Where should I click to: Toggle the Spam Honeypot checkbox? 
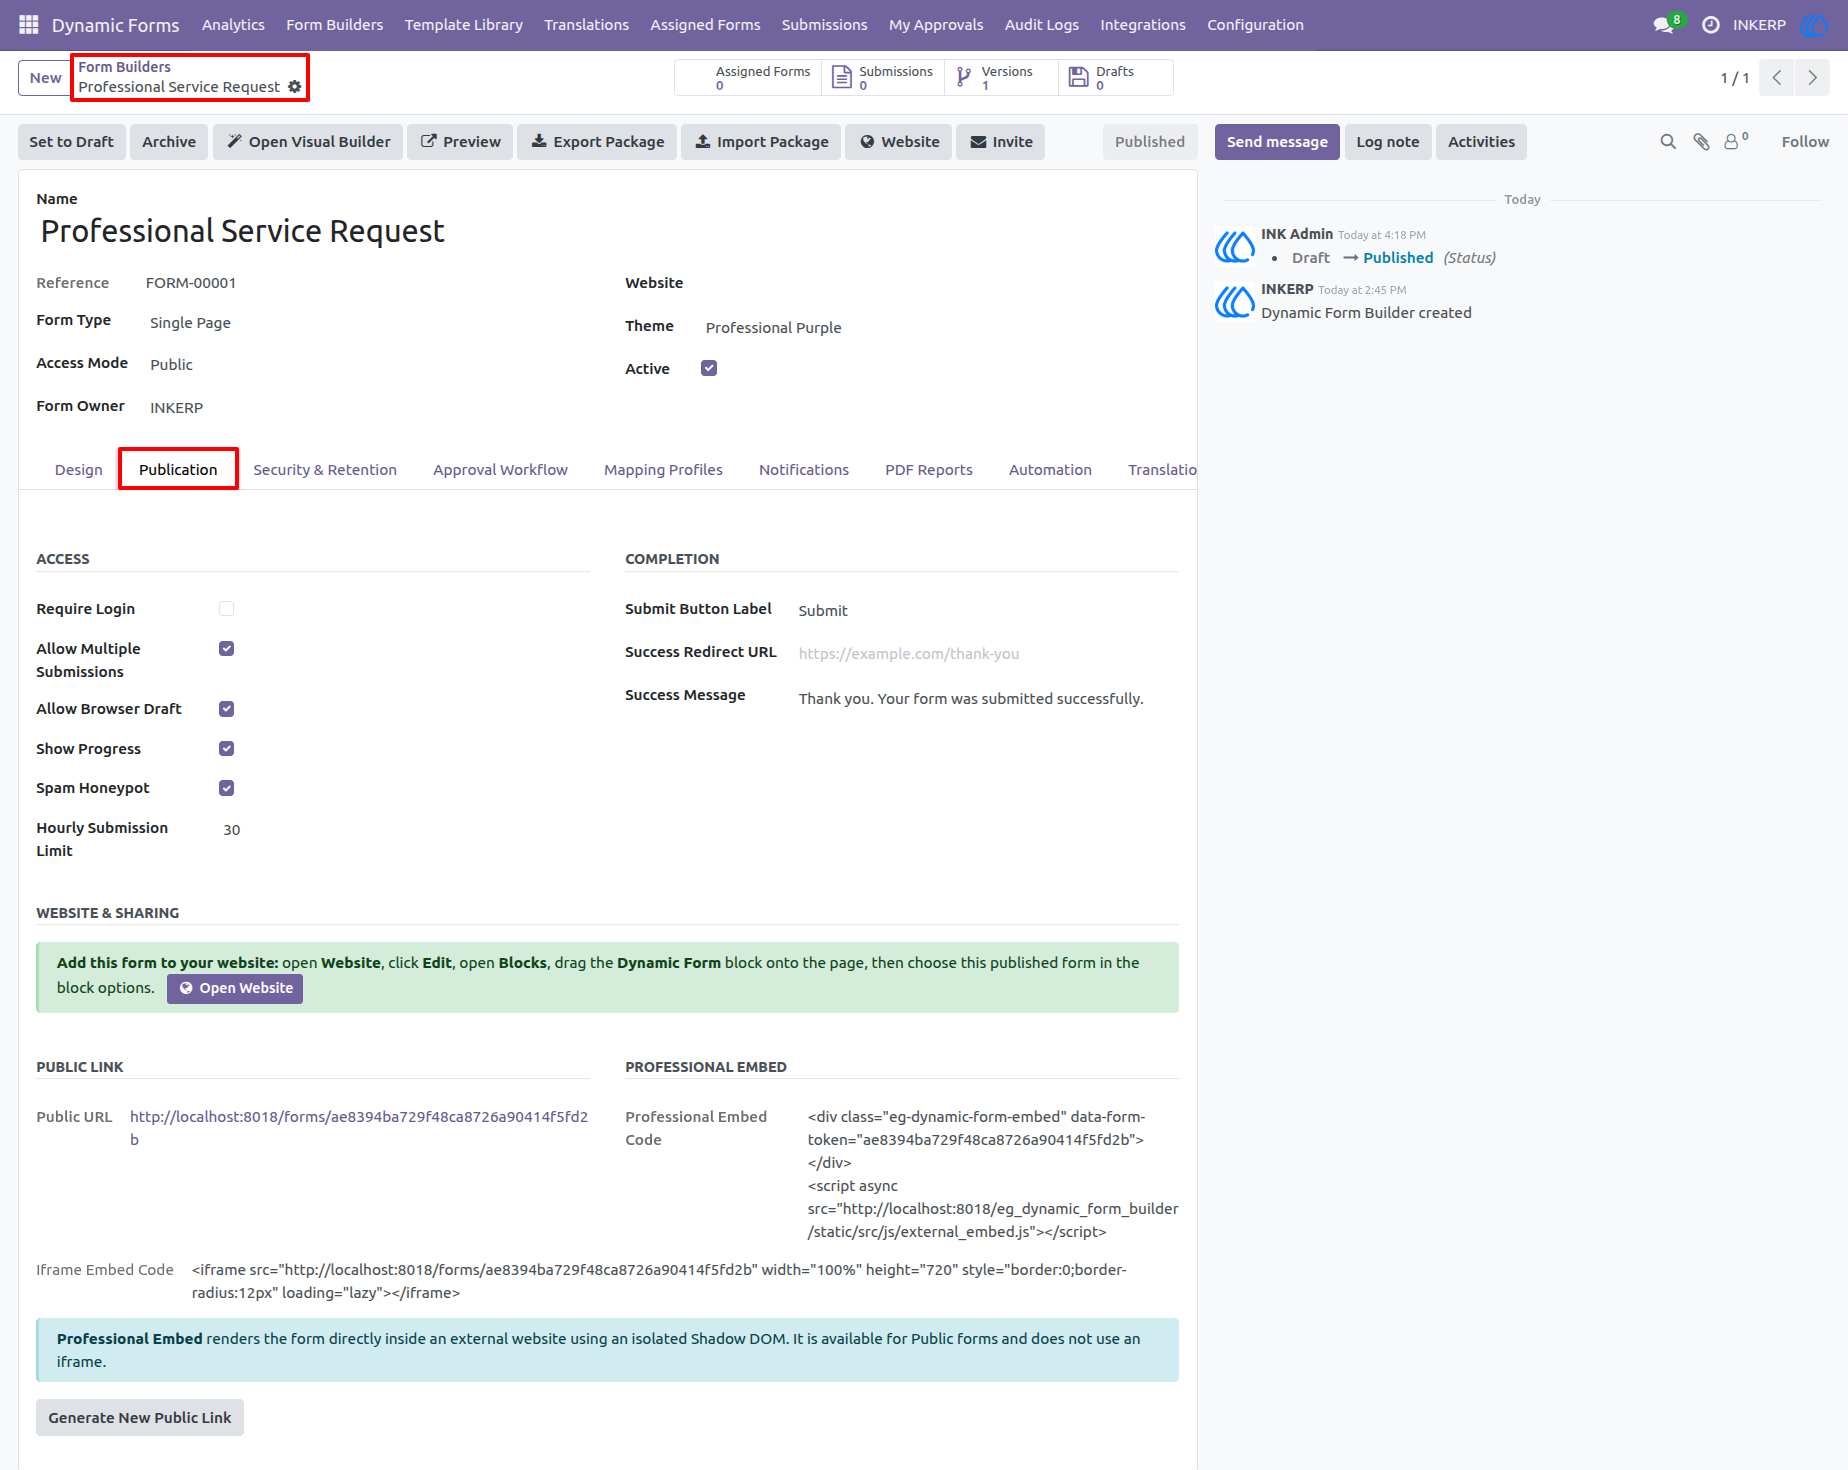click(227, 788)
